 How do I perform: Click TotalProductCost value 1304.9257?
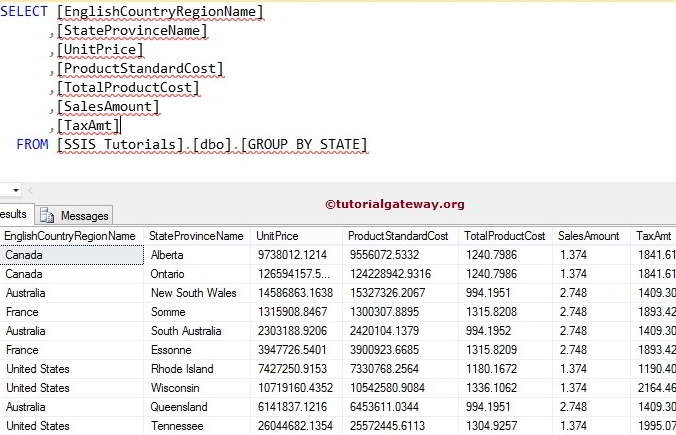[491, 426]
